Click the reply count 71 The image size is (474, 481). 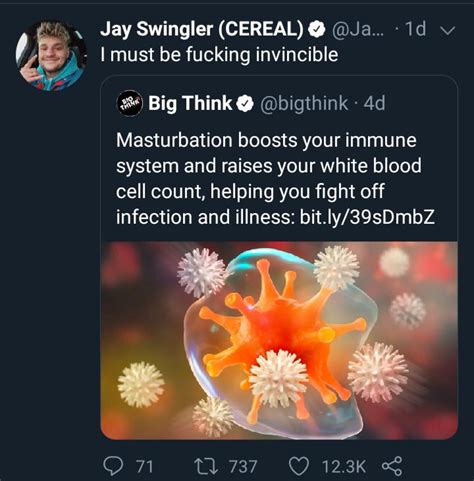145,466
